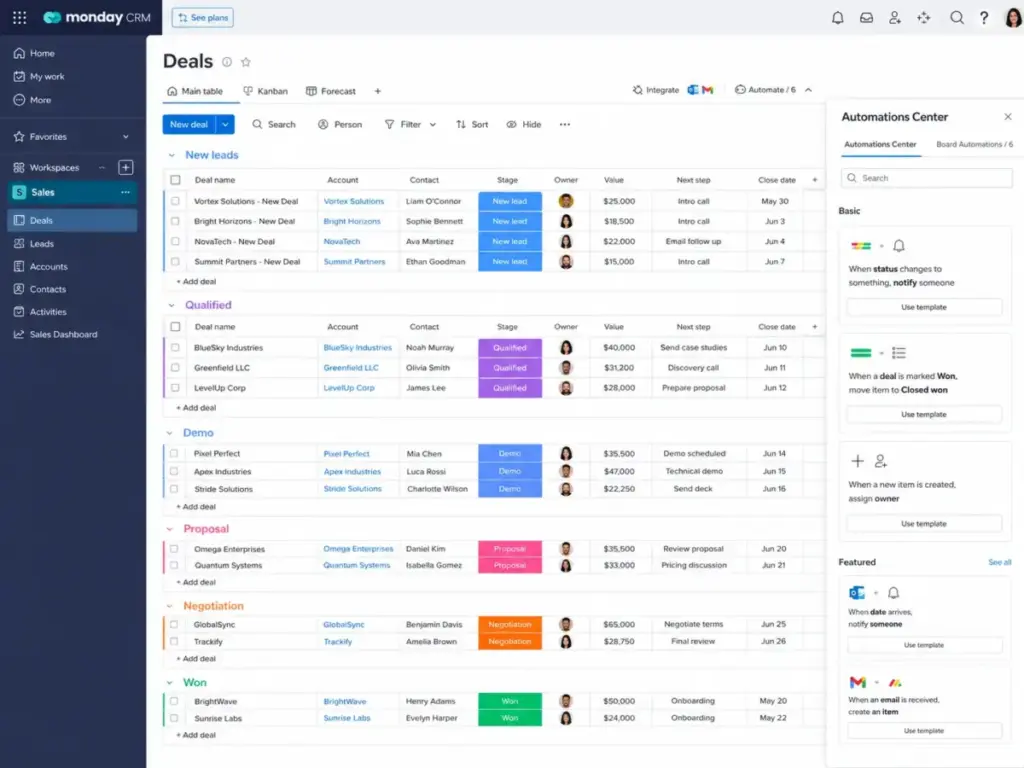Click See all featured automations
The height and width of the screenshot is (768, 1024).
999,562
